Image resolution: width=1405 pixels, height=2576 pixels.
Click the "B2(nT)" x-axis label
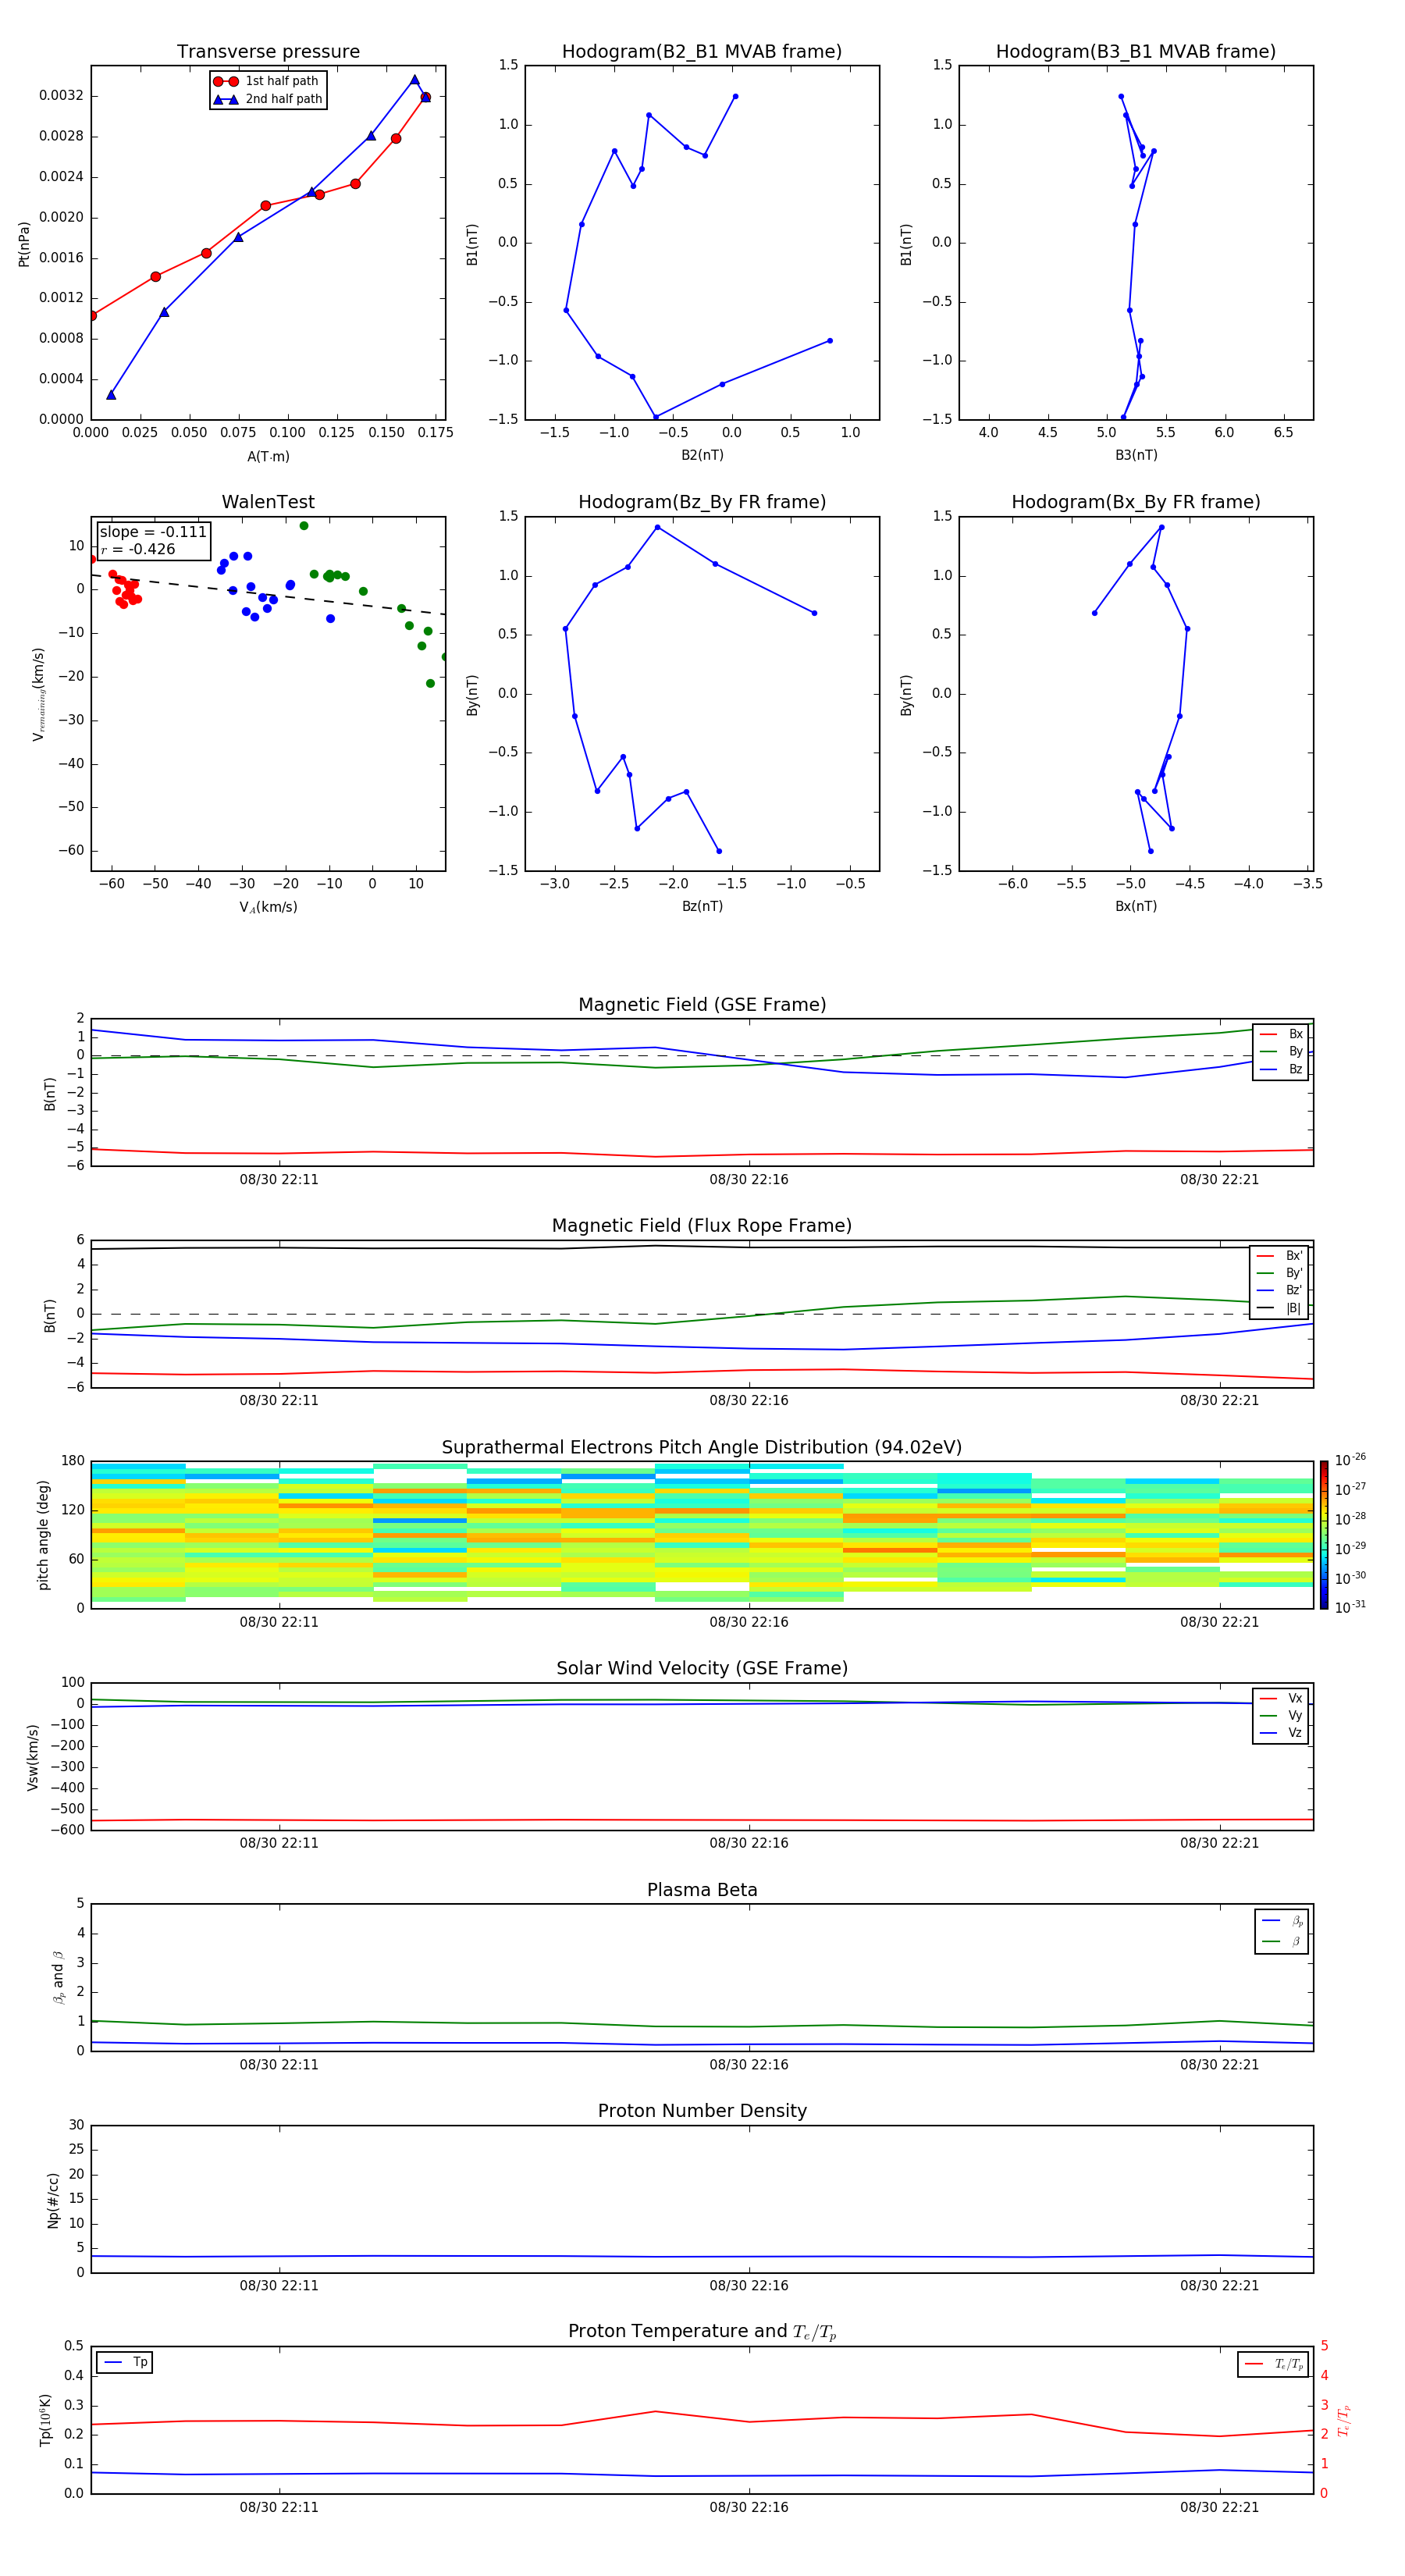click(702, 455)
